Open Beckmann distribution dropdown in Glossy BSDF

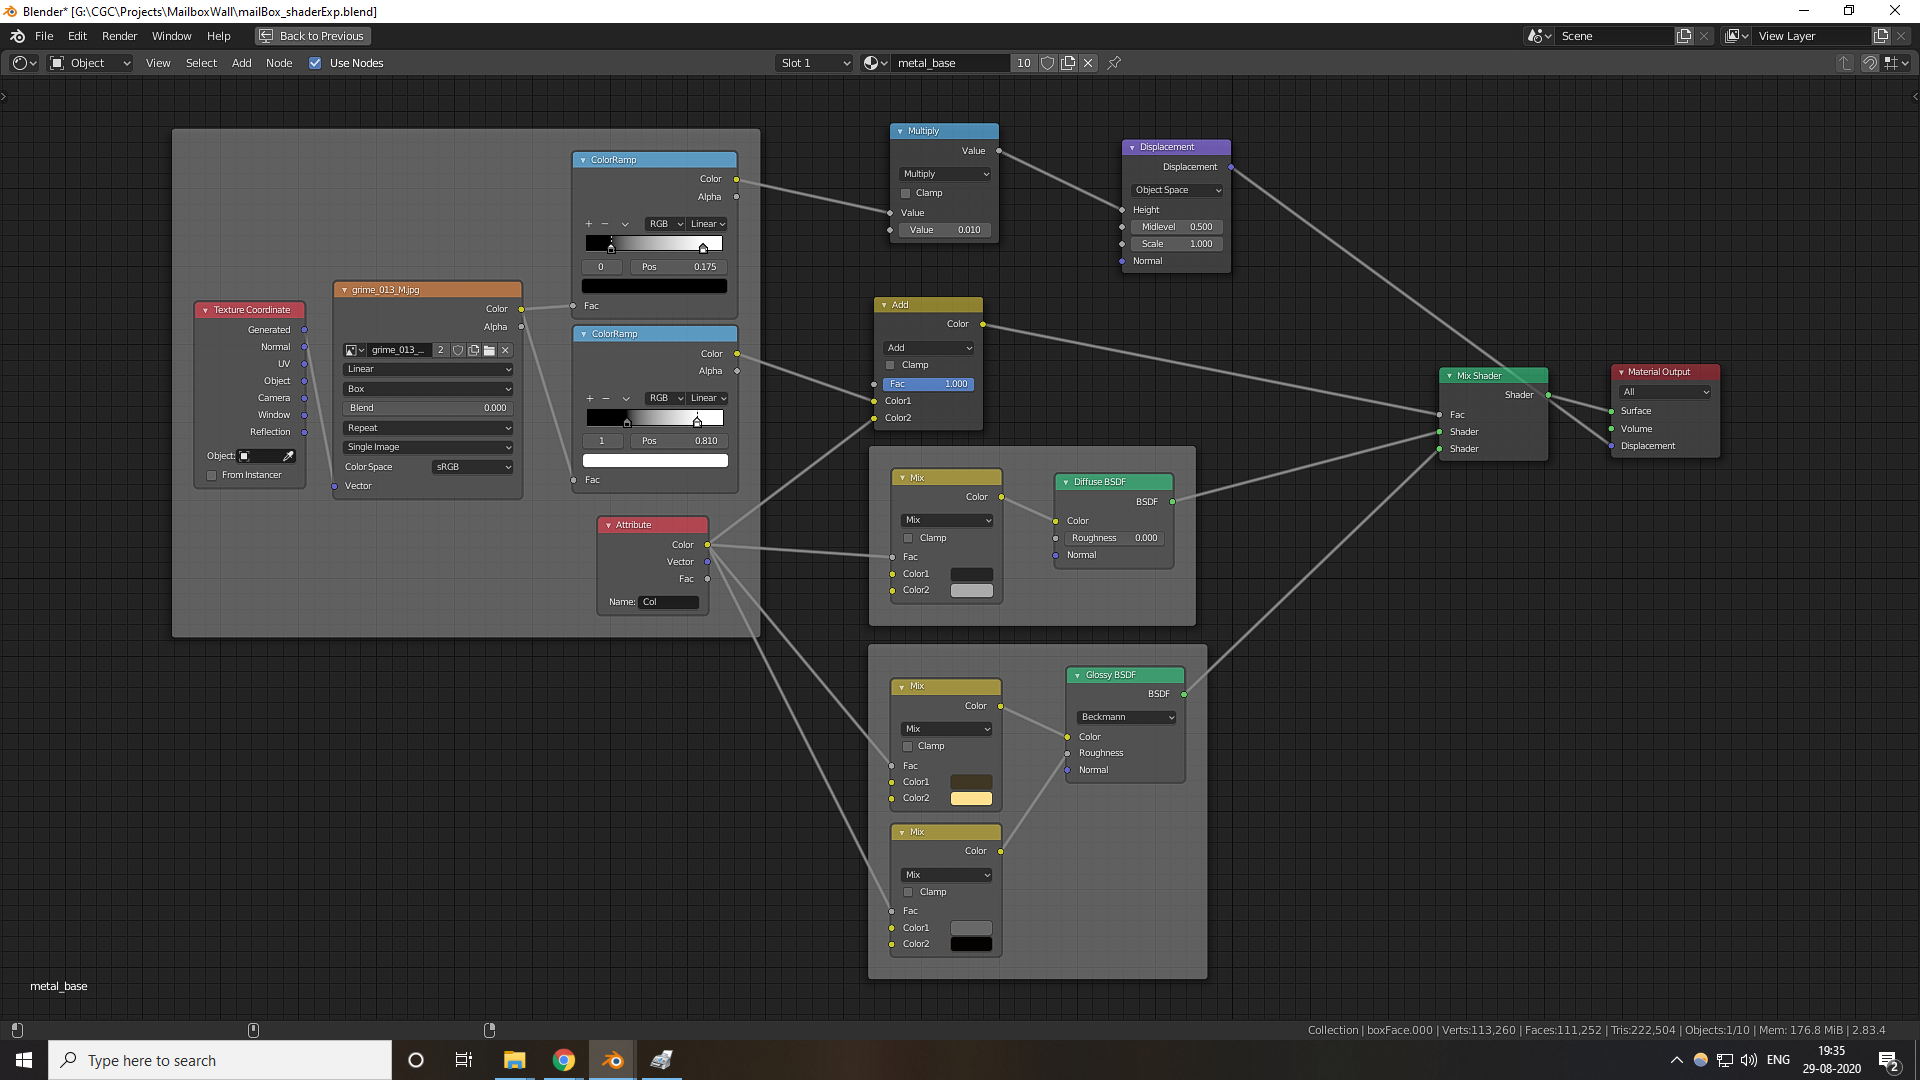[1127, 717]
